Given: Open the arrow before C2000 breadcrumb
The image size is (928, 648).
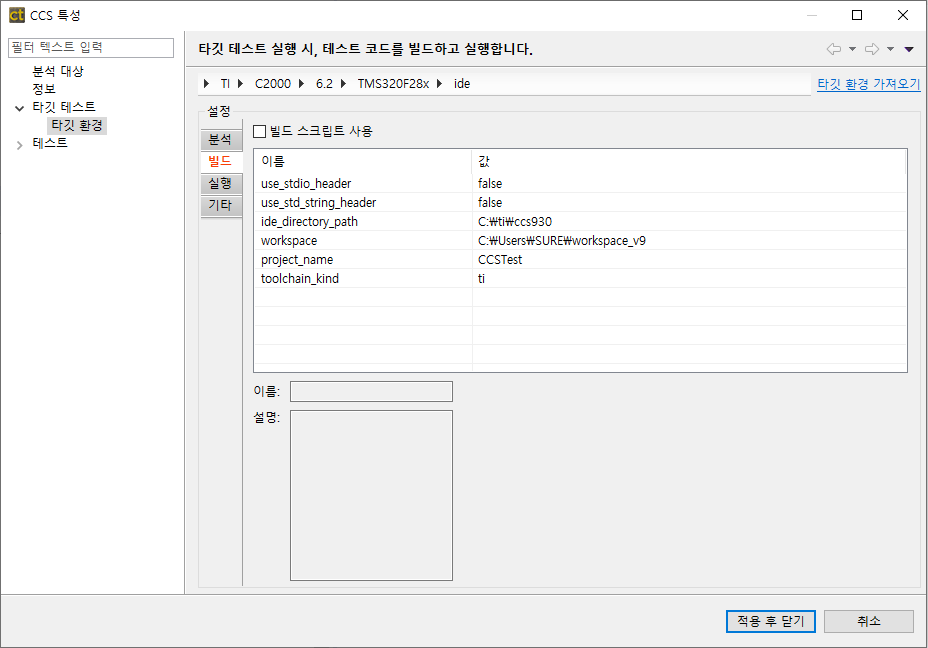Looking at the screenshot, I should point(240,83).
